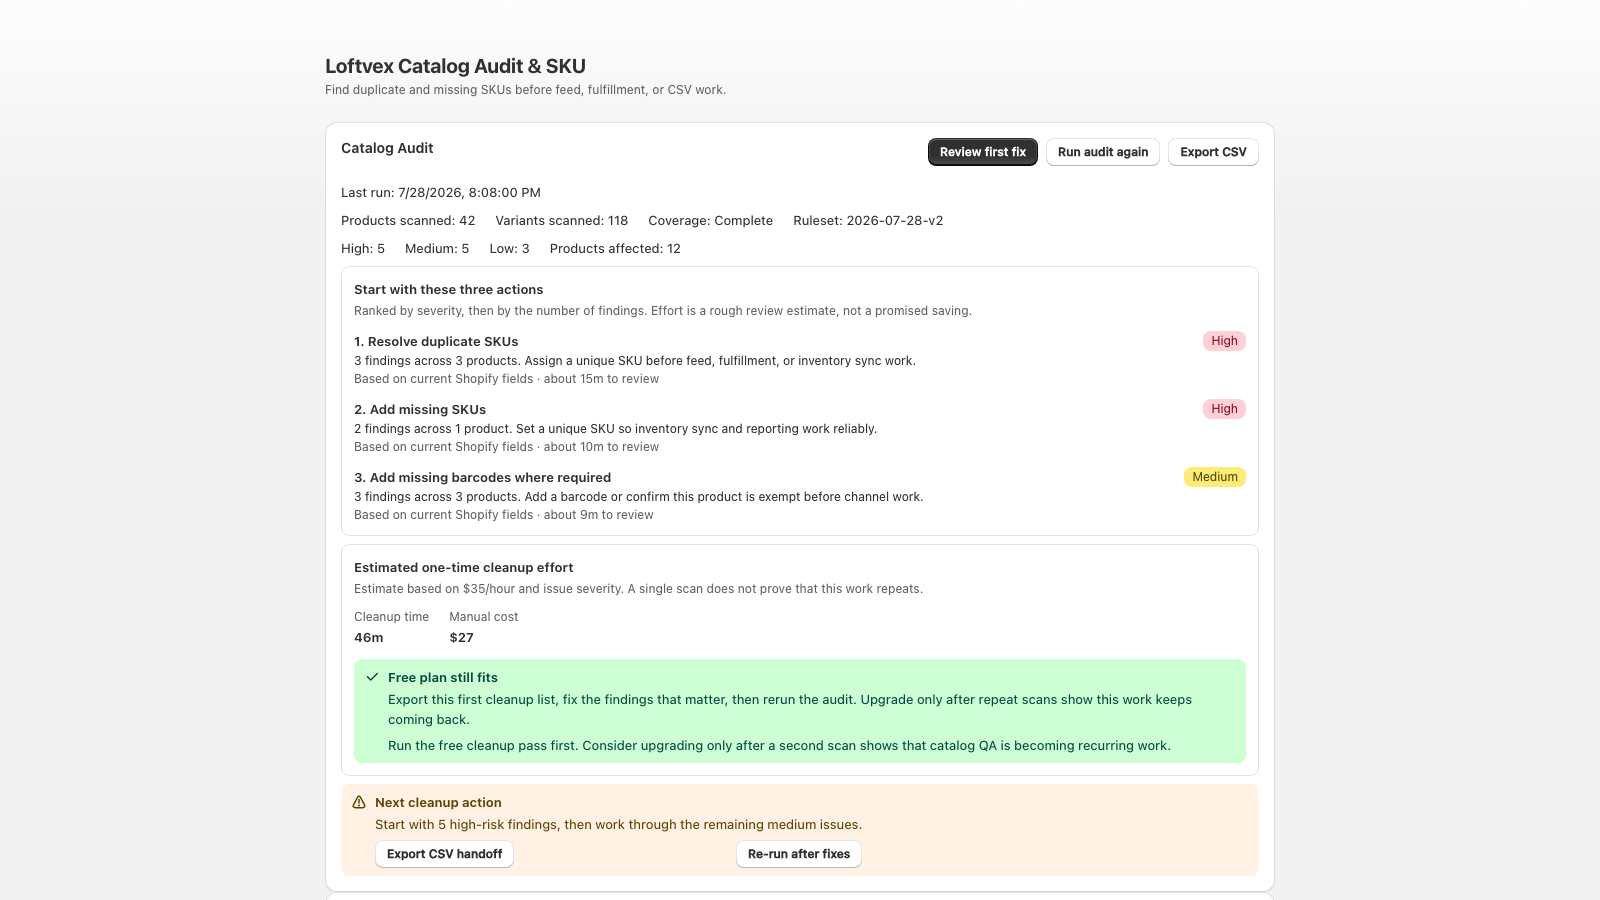Click the 'Manual cost' label
The height and width of the screenshot is (900, 1600).
coord(483,617)
